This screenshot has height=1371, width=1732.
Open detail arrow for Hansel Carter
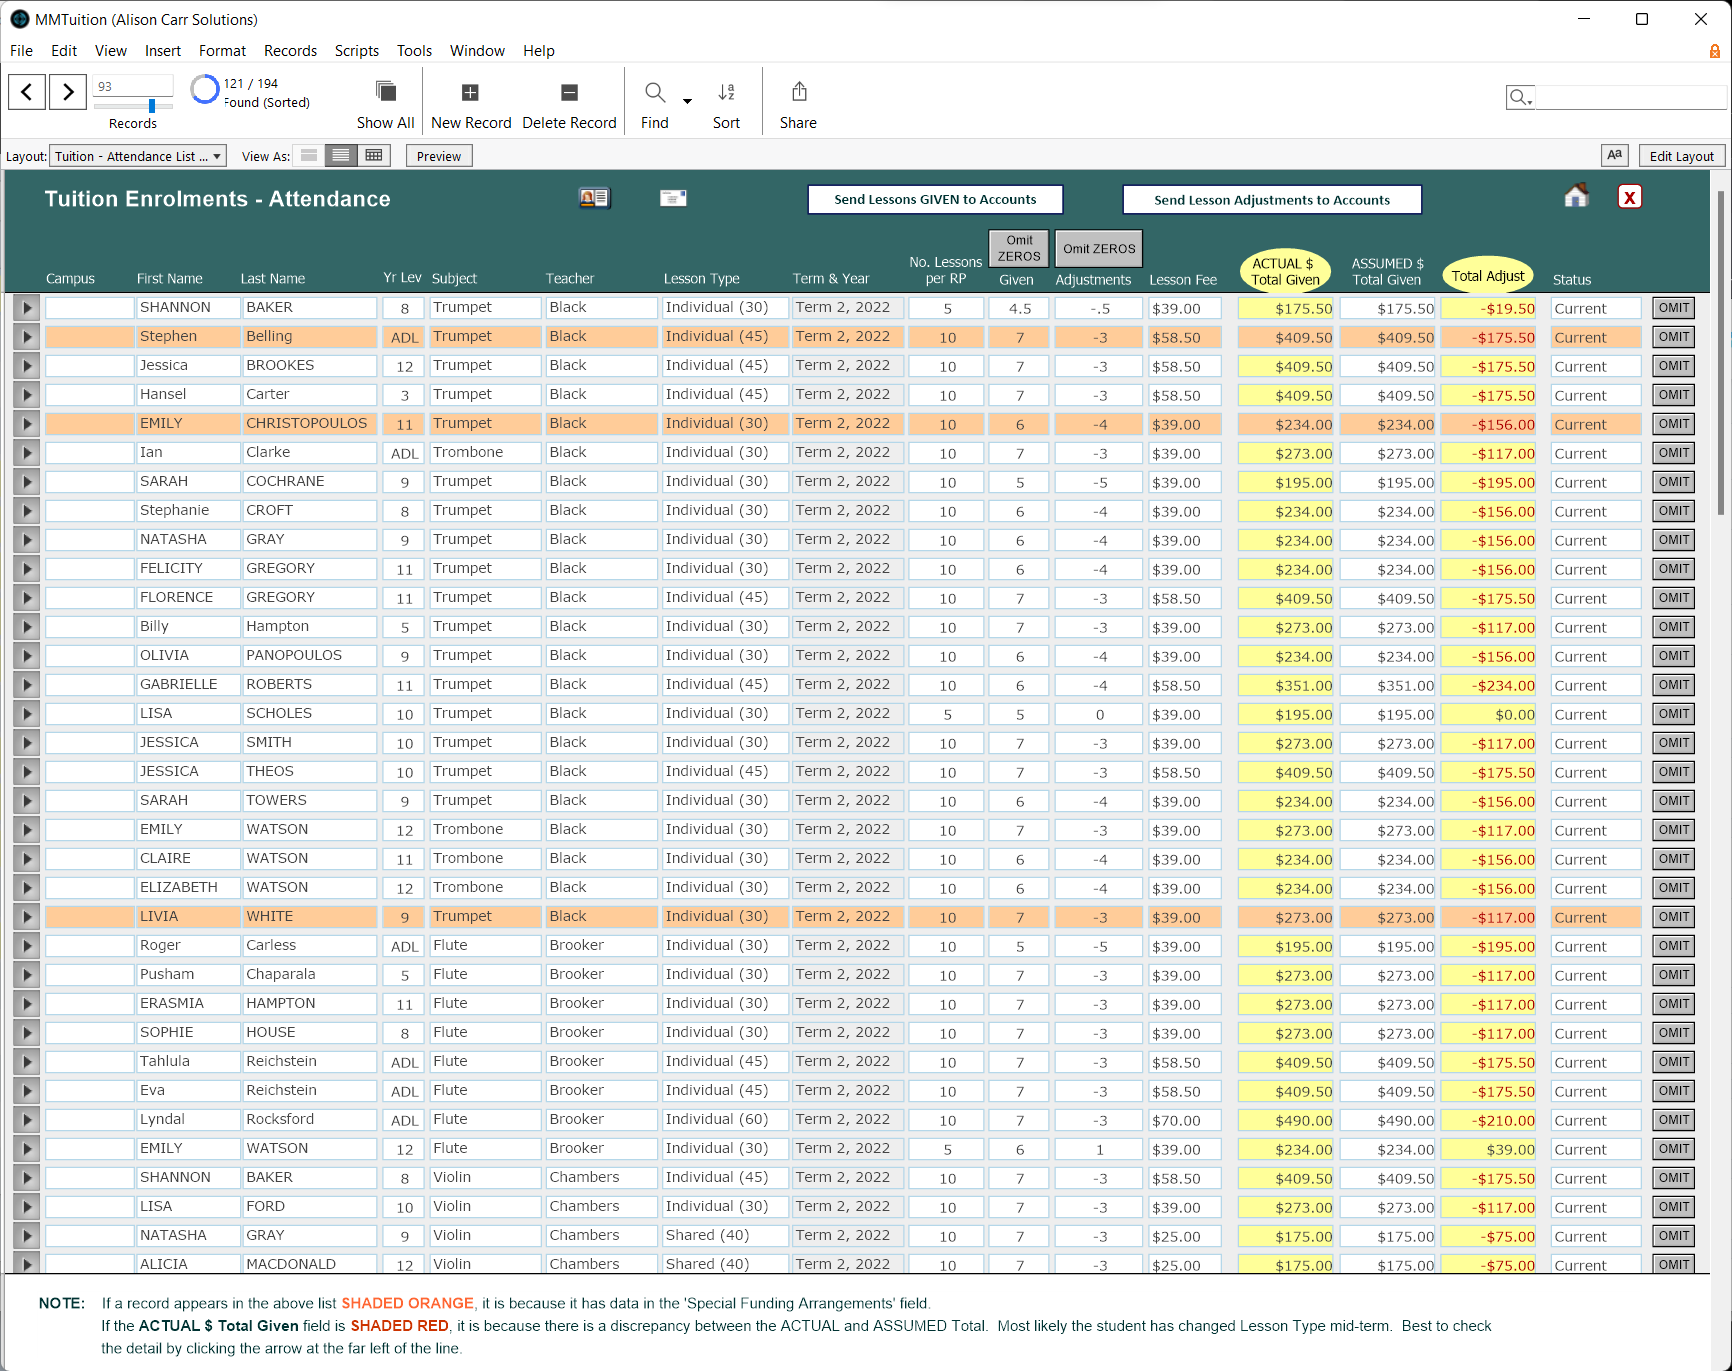point(26,395)
